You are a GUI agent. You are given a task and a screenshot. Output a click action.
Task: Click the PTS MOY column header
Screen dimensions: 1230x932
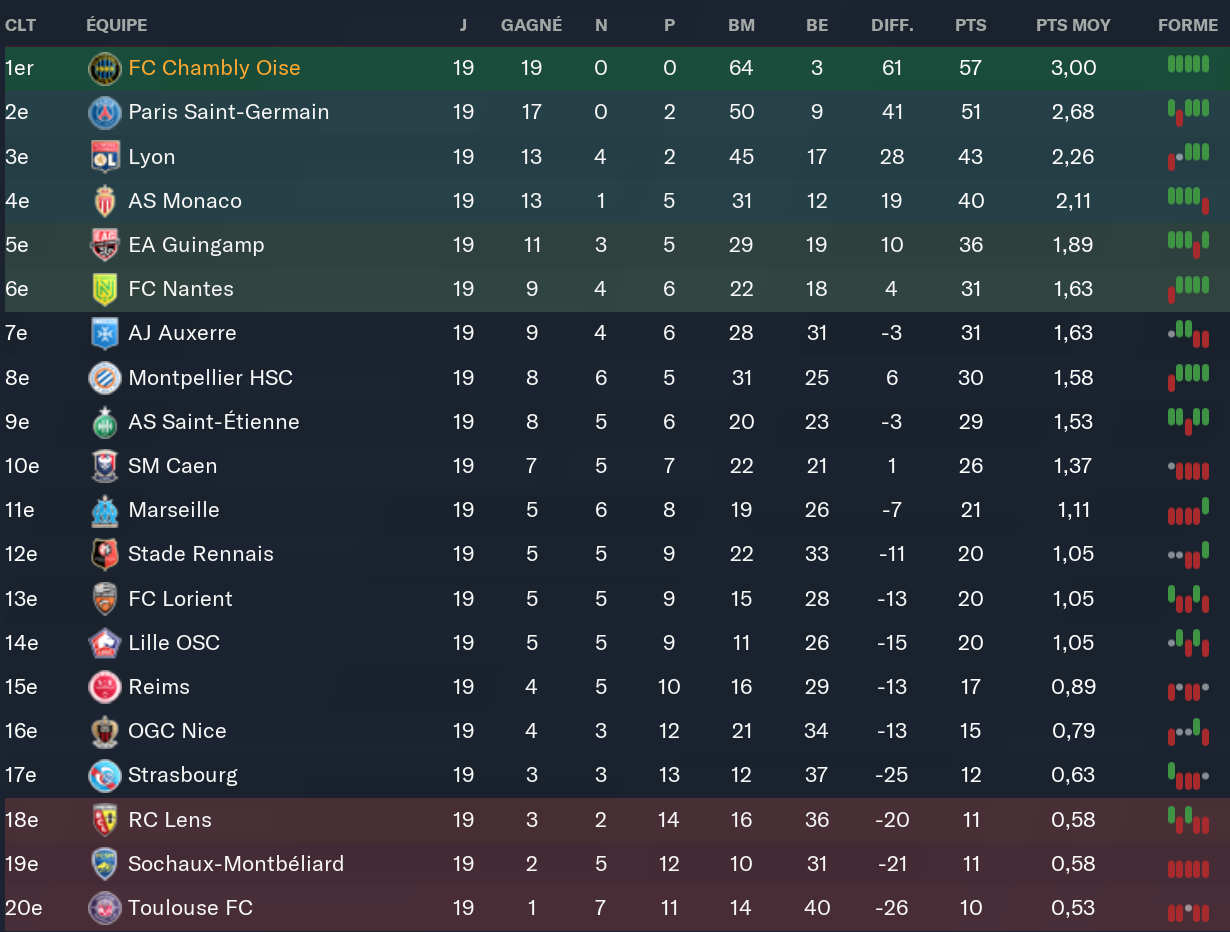(1073, 25)
